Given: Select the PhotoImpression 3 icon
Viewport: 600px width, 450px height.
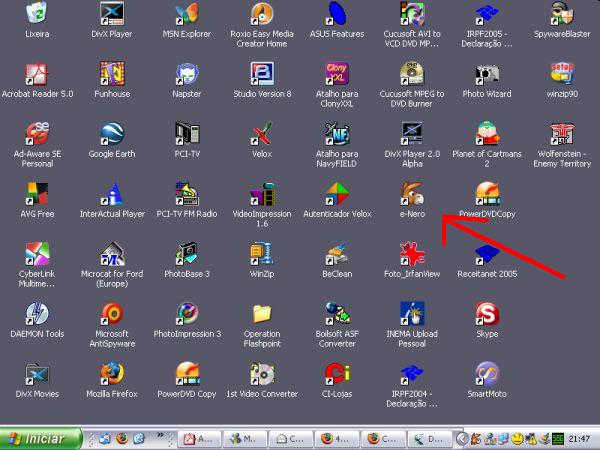Looking at the screenshot, I should pos(187,313).
